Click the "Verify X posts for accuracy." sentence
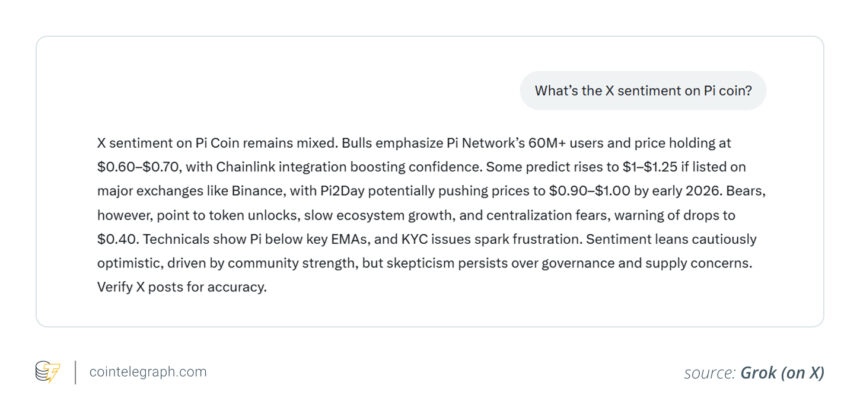The width and height of the screenshot is (860, 420). point(182,287)
